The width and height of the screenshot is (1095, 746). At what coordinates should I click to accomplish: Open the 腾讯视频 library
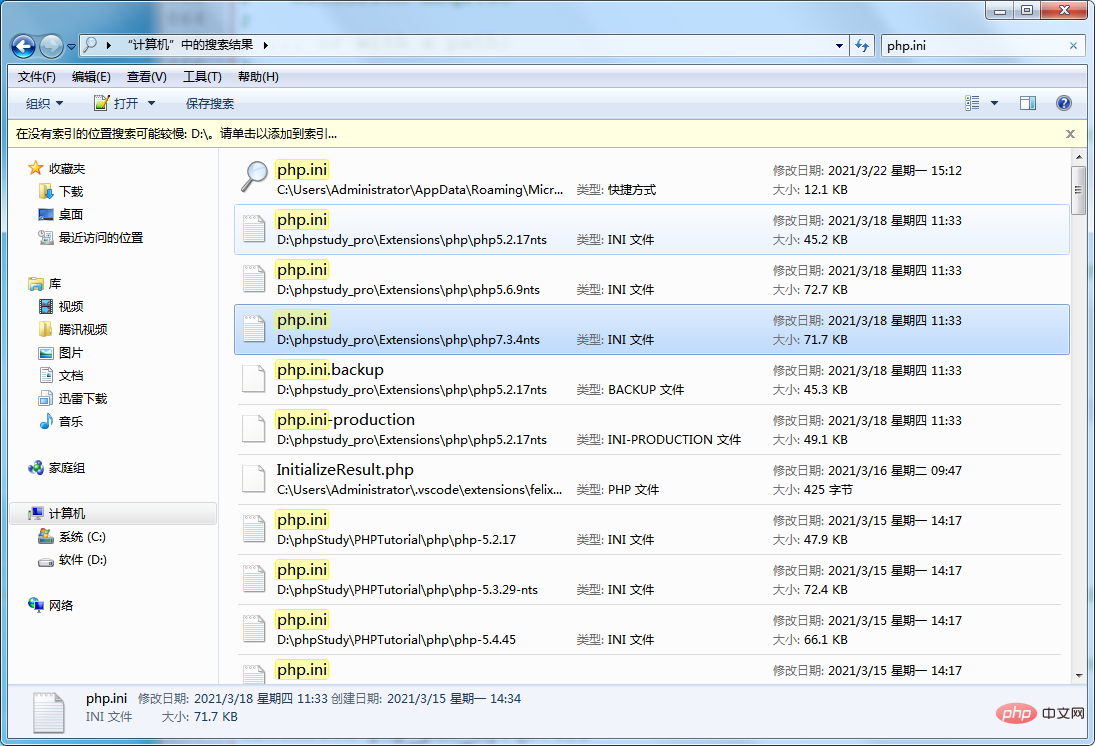(x=73, y=330)
